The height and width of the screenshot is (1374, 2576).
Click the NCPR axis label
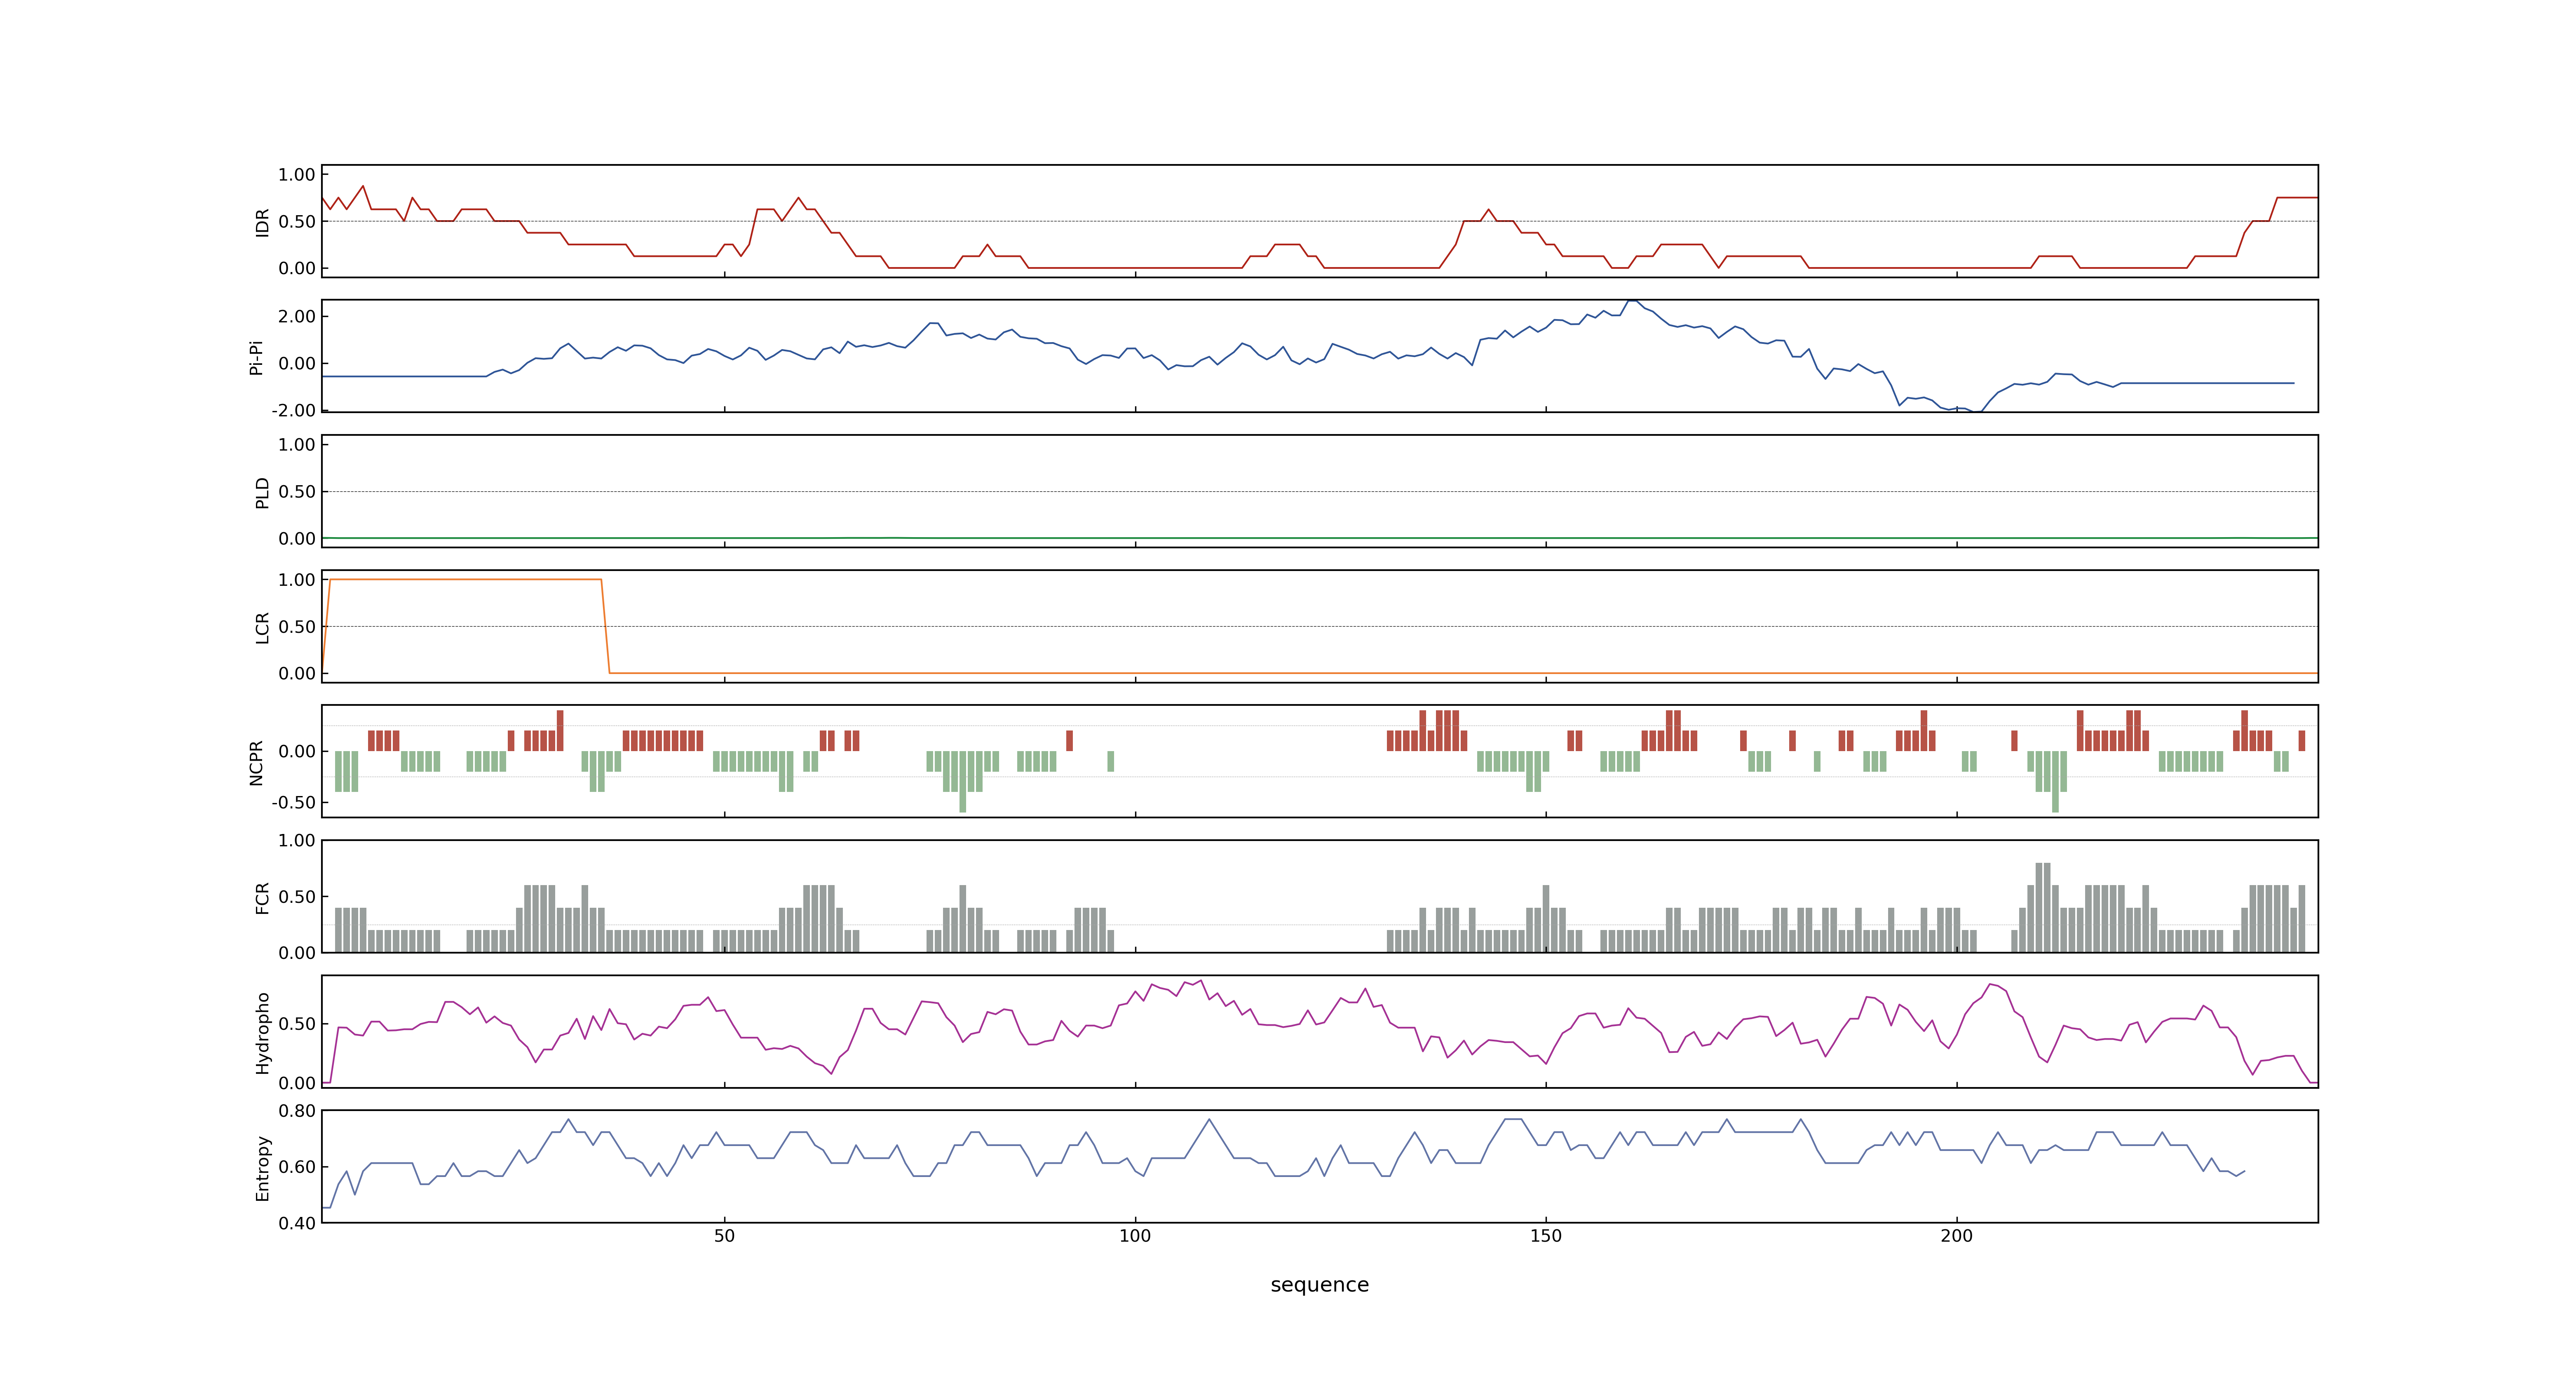pos(256,763)
